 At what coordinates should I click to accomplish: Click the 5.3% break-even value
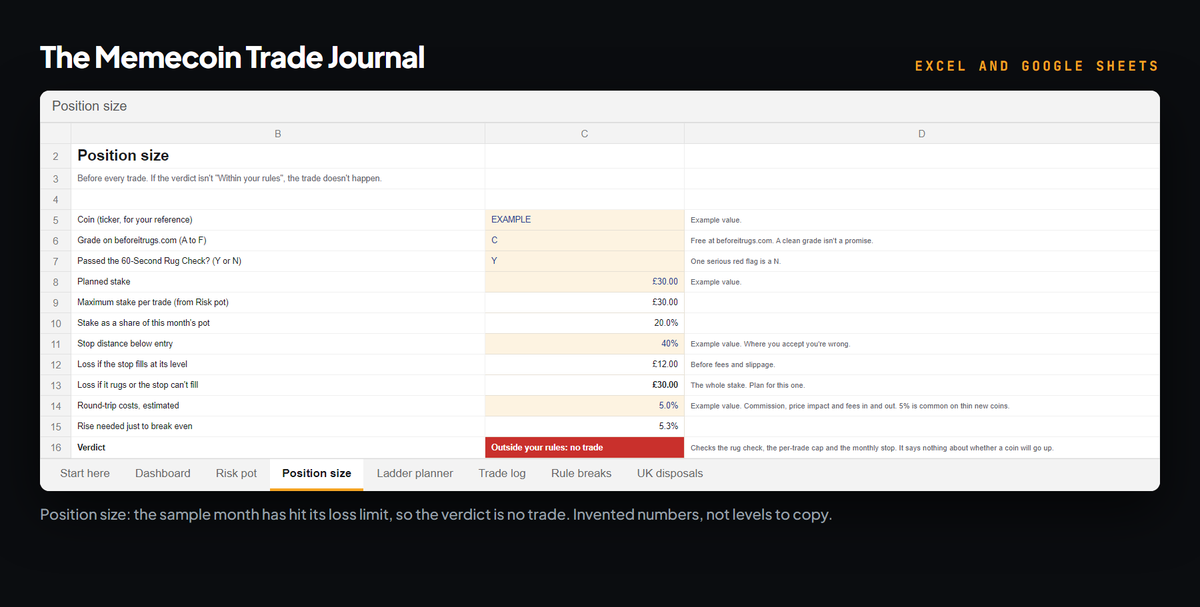click(669, 426)
